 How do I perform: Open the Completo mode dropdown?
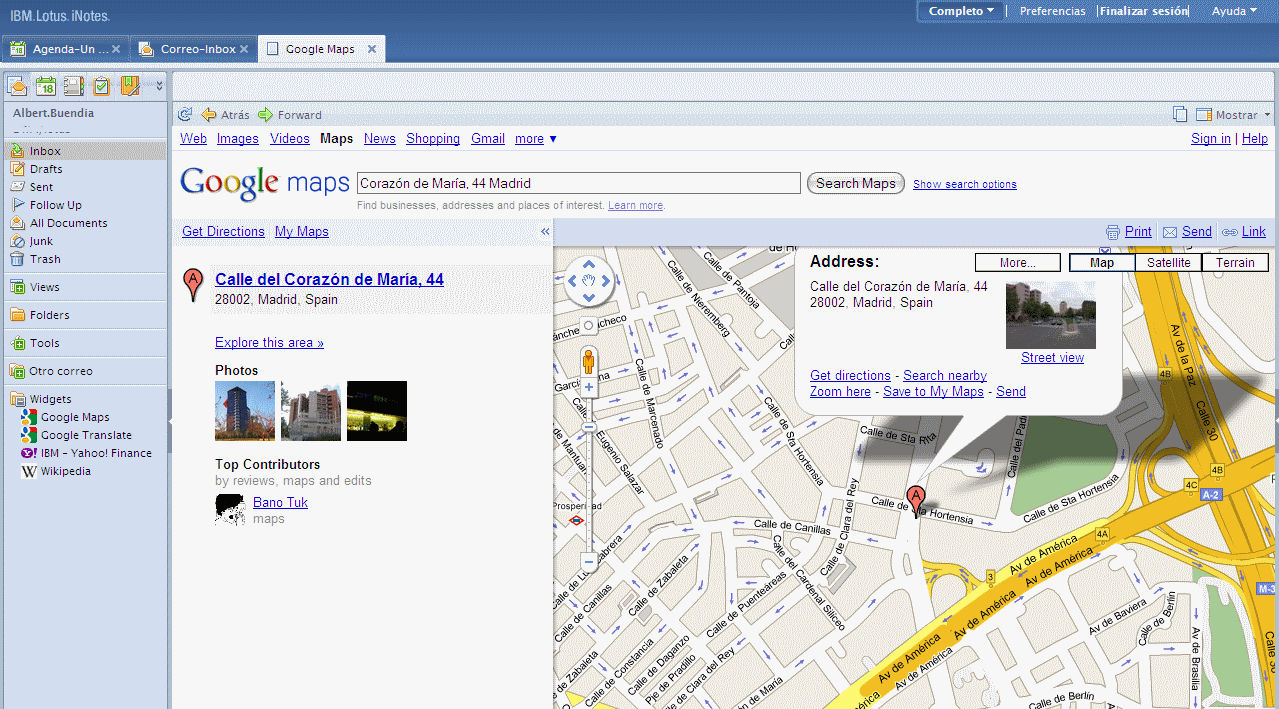961,11
